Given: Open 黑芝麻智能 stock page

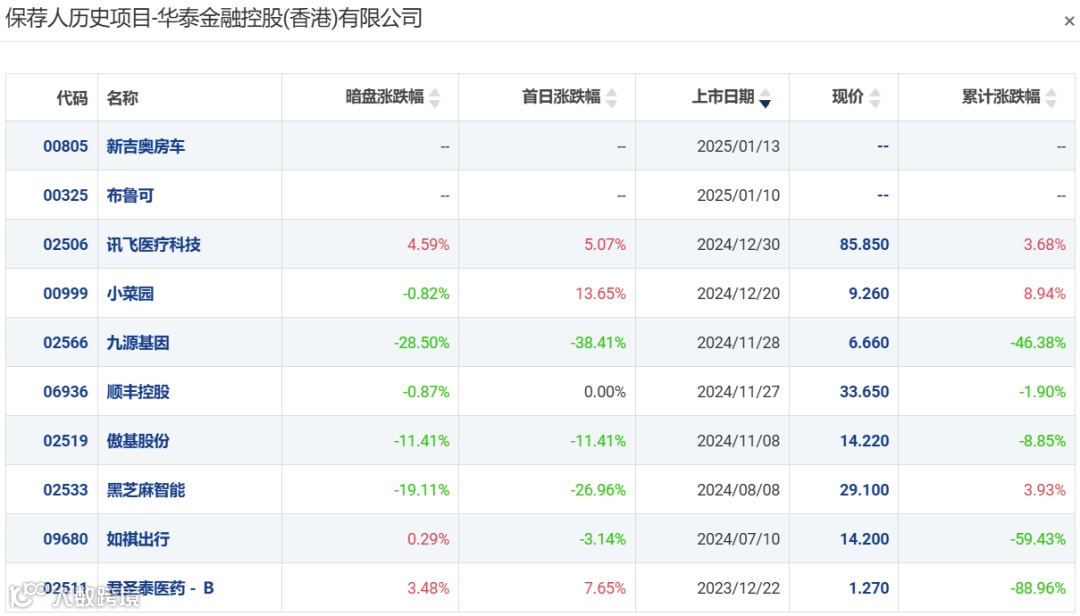Looking at the screenshot, I should pyautogui.click(x=146, y=490).
